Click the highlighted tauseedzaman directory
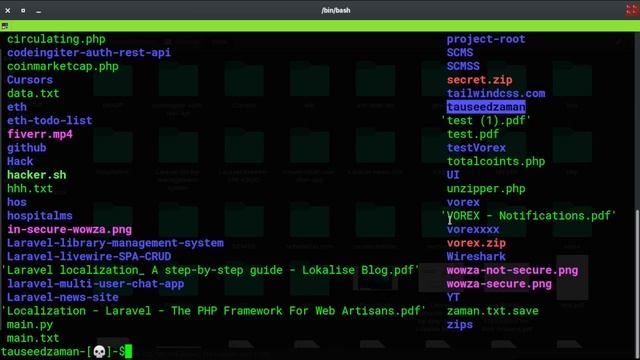Viewport: 640px width, 360px height. [x=486, y=107]
